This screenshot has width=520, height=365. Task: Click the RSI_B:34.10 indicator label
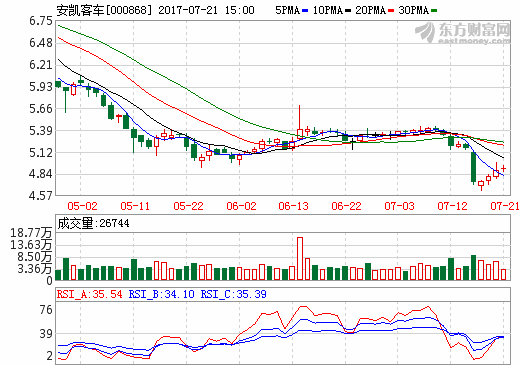coord(161,294)
